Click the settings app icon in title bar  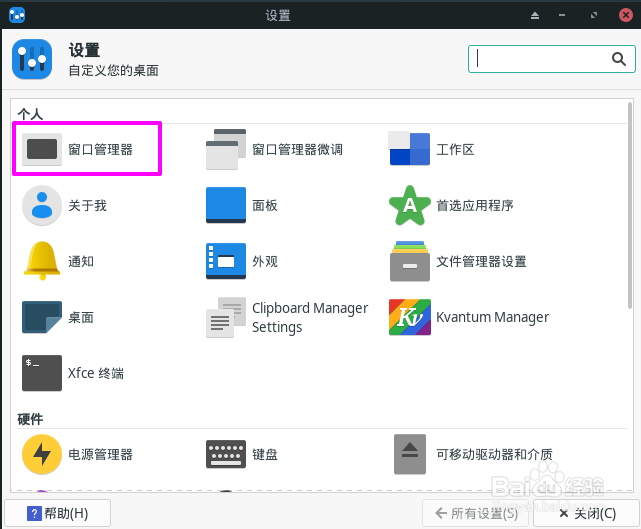click(17, 15)
